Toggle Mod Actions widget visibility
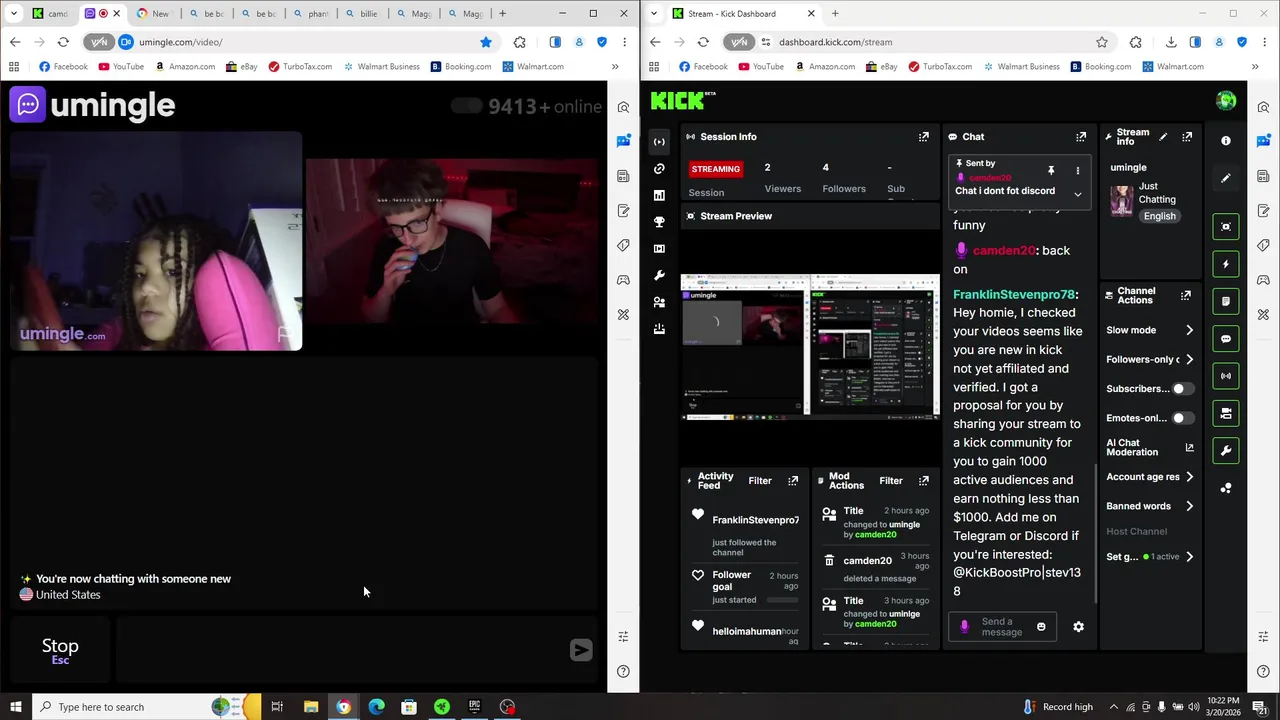Screen dimensions: 1280x720 click(1226, 301)
